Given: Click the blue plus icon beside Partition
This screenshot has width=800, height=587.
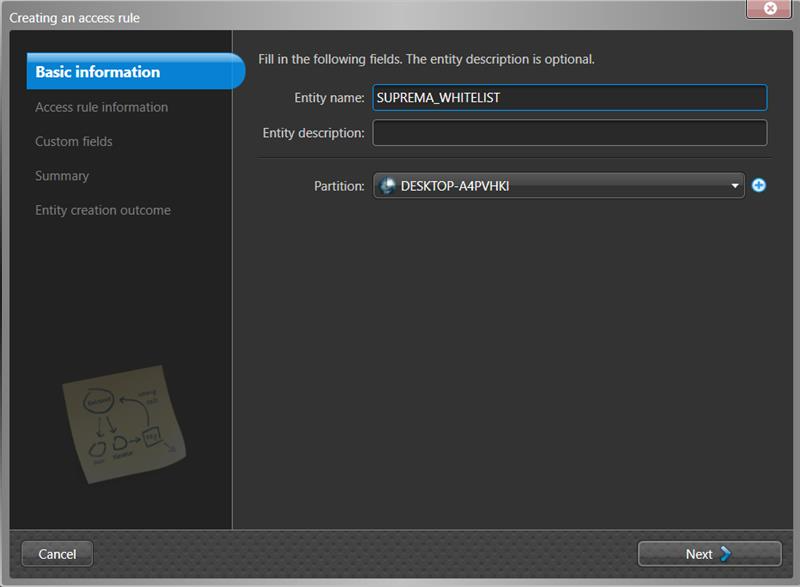Looking at the screenshot, I should tap(759, 185).
